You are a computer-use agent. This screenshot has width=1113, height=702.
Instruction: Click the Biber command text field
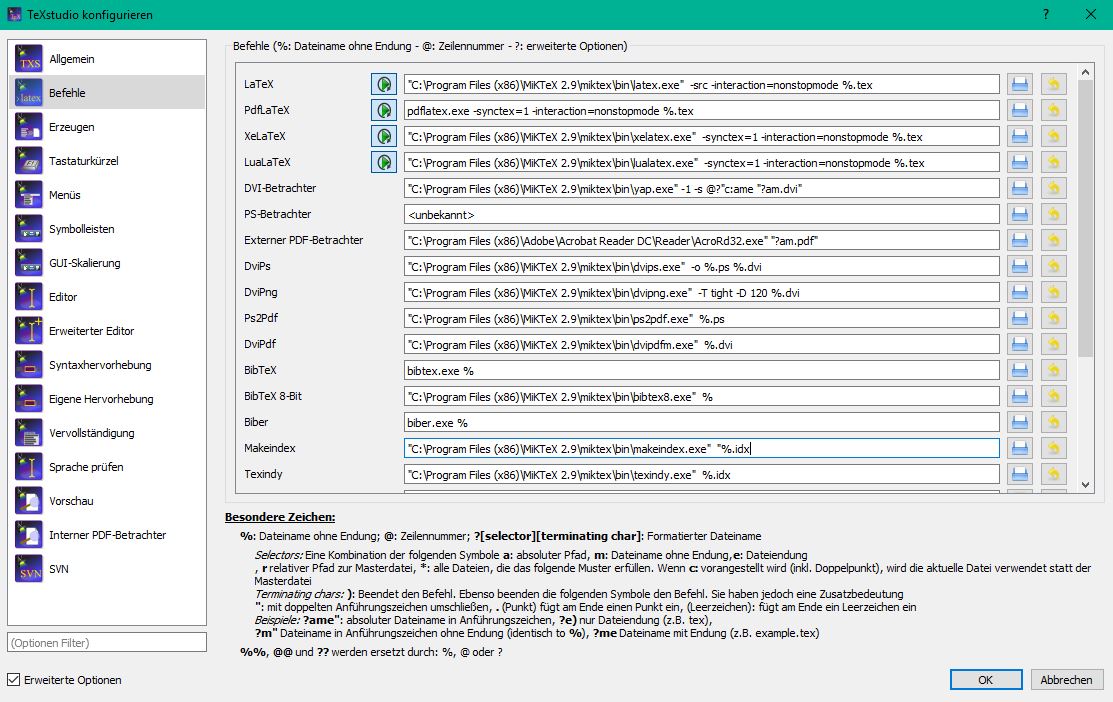pyautogui.click(x=701, y=423)
